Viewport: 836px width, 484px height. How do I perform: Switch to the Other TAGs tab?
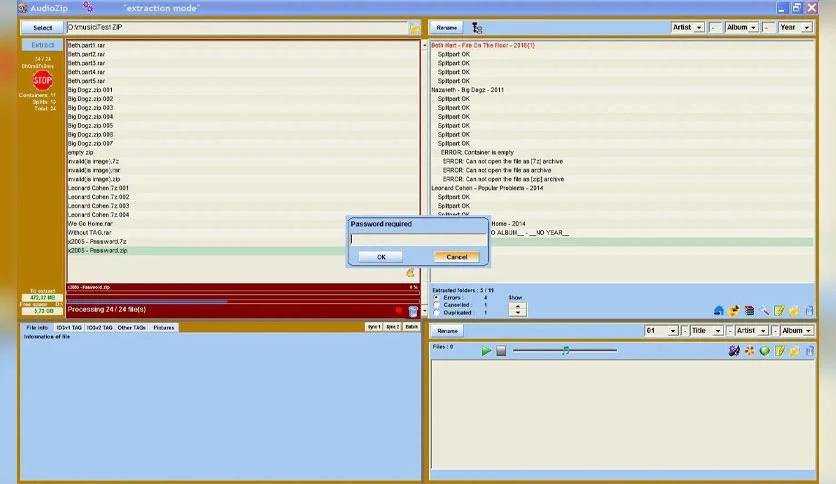pyautogui.click(x=132, y=327)
